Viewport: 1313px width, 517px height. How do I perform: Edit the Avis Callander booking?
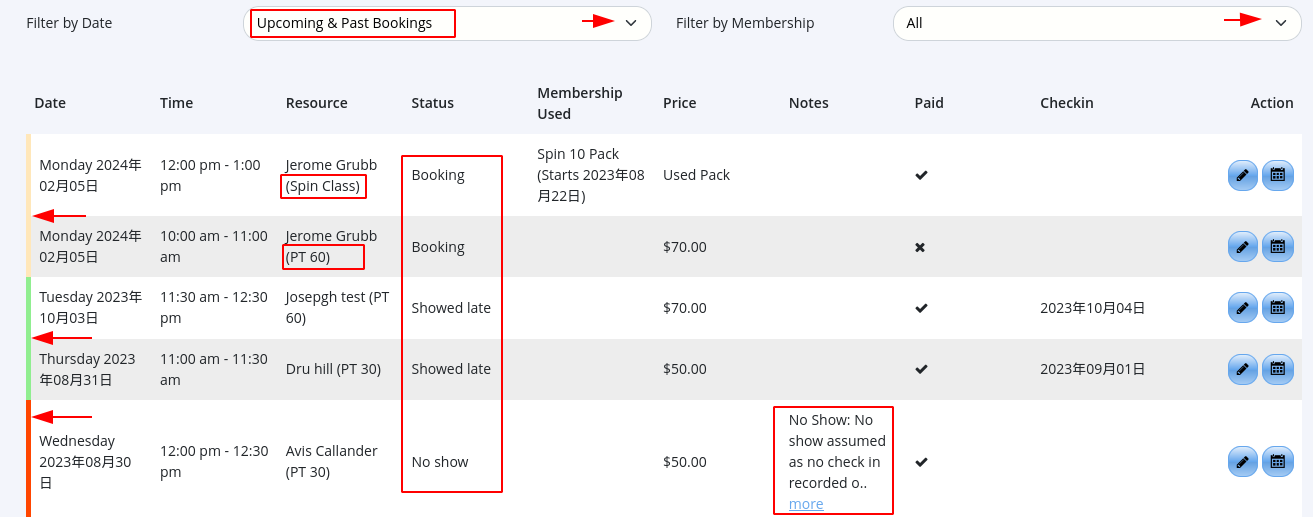1242,462
